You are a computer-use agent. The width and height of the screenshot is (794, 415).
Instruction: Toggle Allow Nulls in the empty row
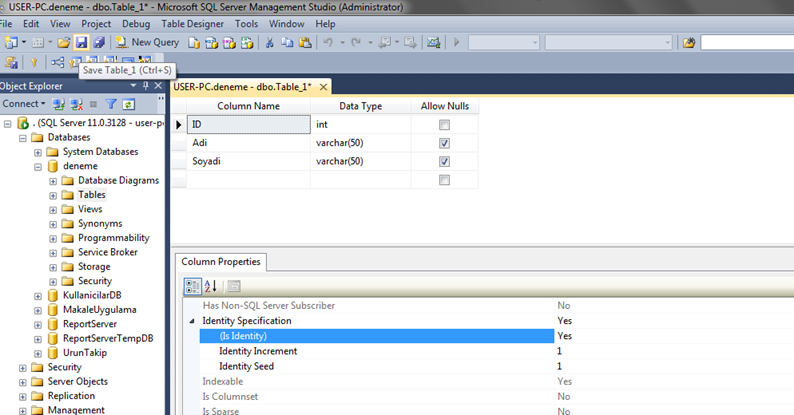click(x=444, y=180)
